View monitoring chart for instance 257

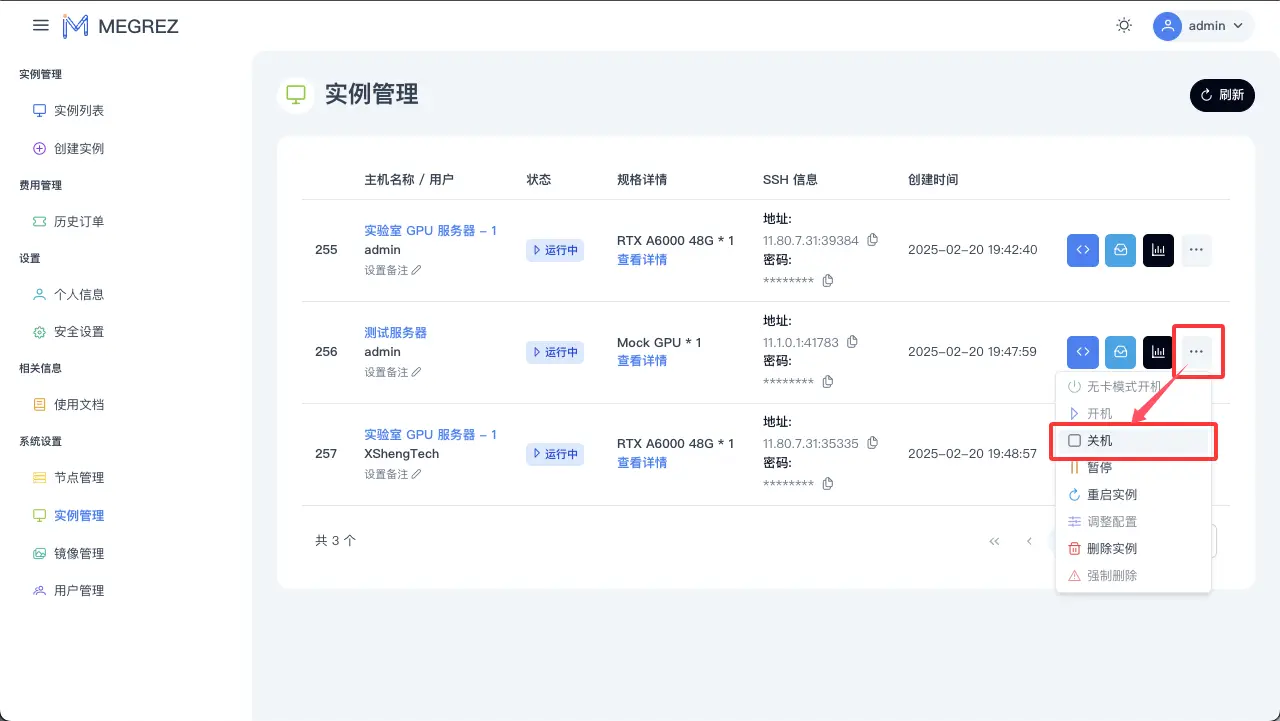[1158, 453]
